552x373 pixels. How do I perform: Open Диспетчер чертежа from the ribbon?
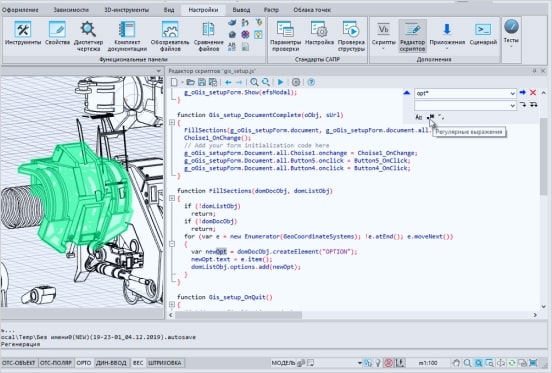click(88, 36)
